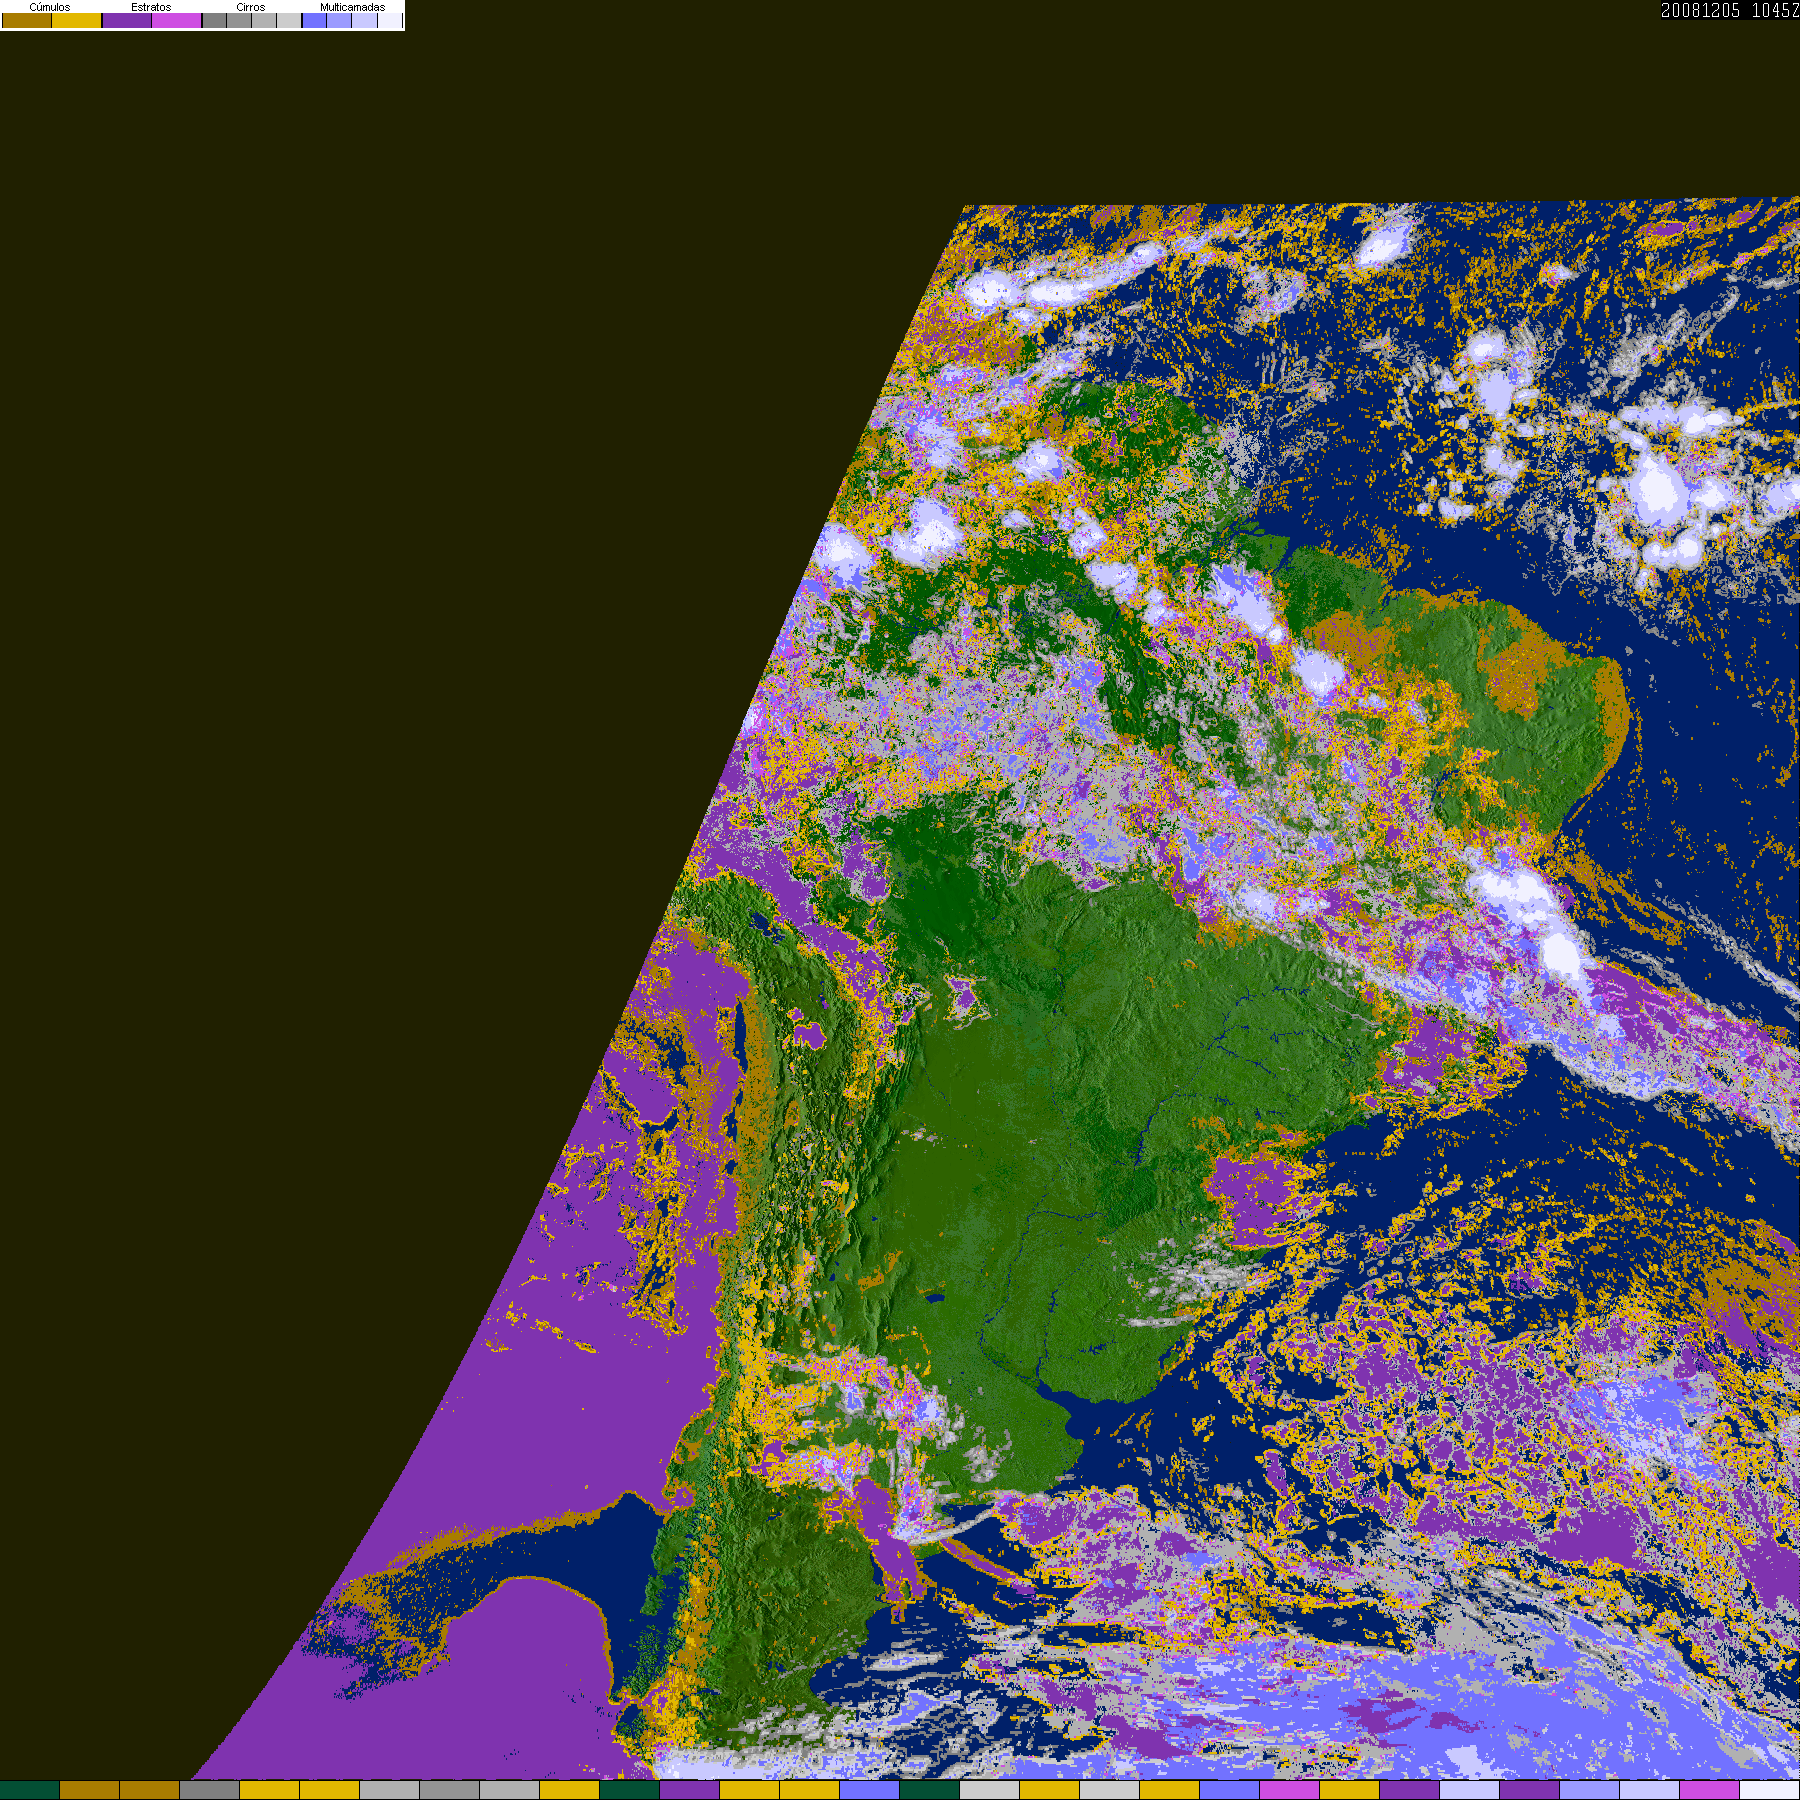Click the "20081205 1045Z" timestamp text
The image size is (1800, 1800).
coord(1730,10)
